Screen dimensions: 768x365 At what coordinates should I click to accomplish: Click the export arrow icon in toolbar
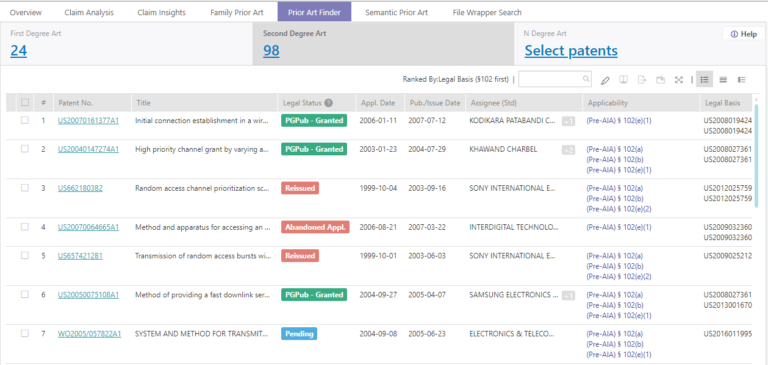(642, 80)
